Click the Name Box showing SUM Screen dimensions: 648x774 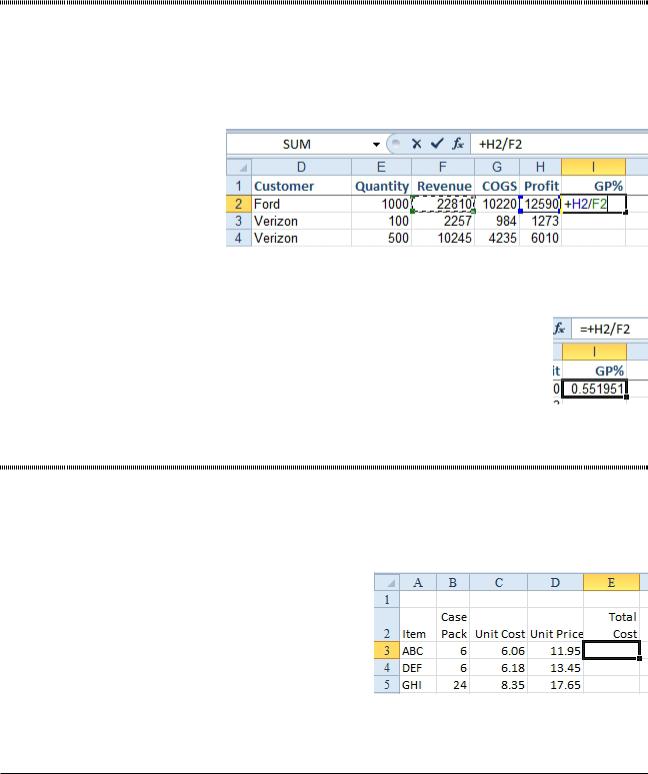(297, 144)
